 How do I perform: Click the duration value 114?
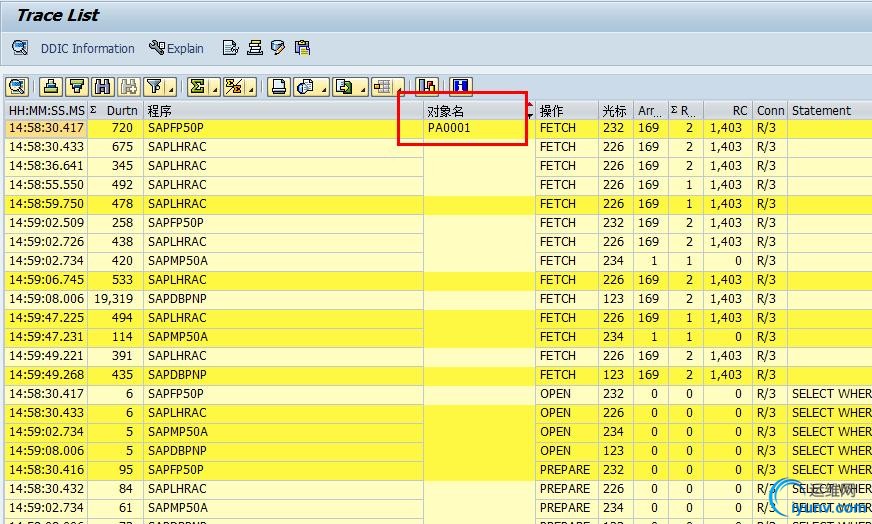[x=122, y=337]
